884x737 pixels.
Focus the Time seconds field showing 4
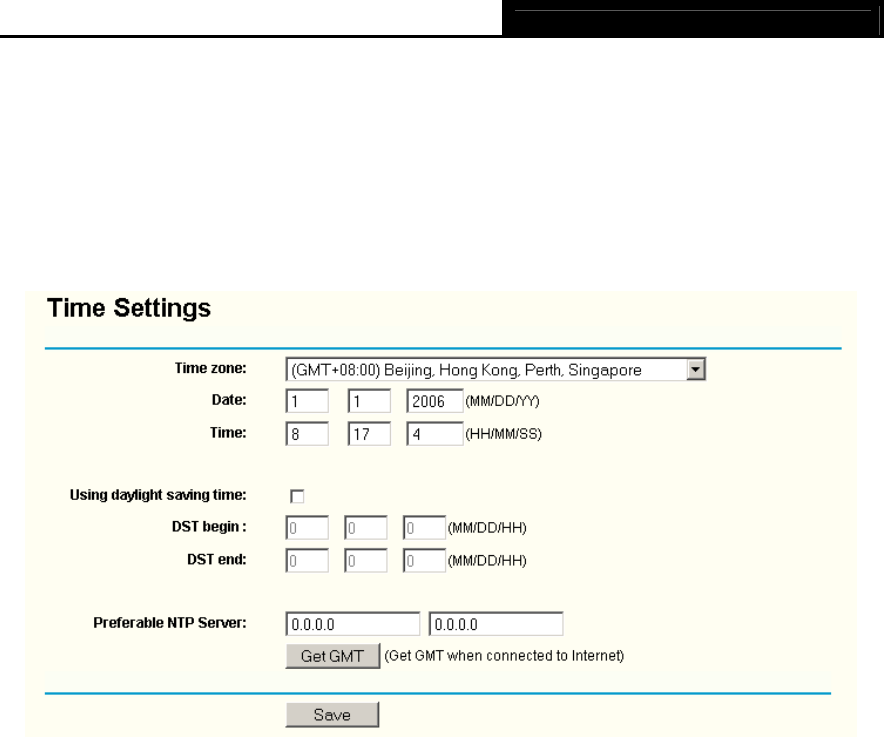(435, 434)
